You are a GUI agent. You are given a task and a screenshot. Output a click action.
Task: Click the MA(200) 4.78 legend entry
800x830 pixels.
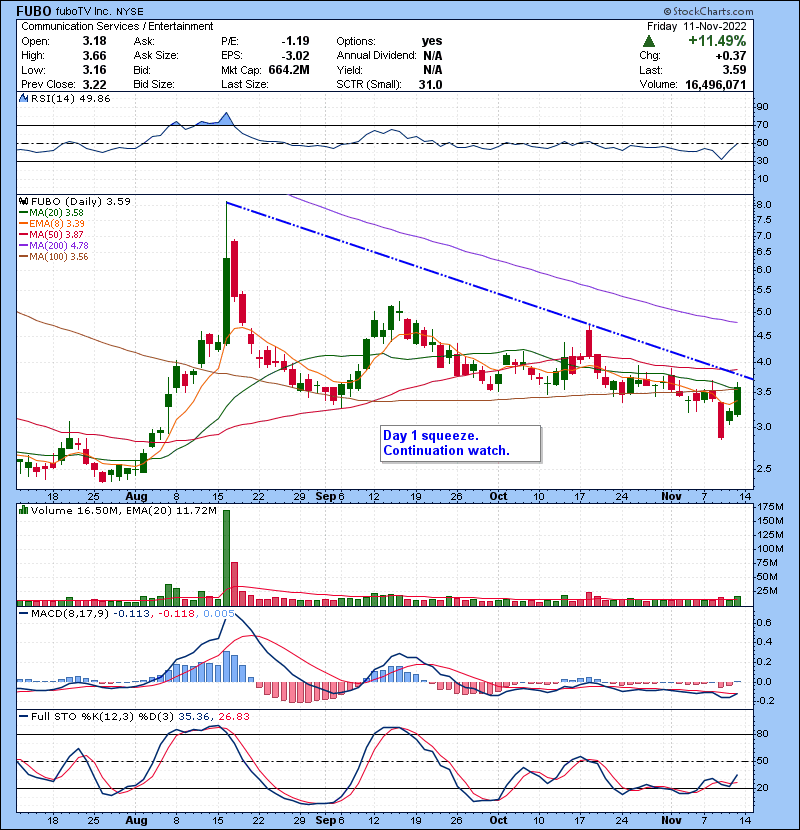tap(59, 246)
